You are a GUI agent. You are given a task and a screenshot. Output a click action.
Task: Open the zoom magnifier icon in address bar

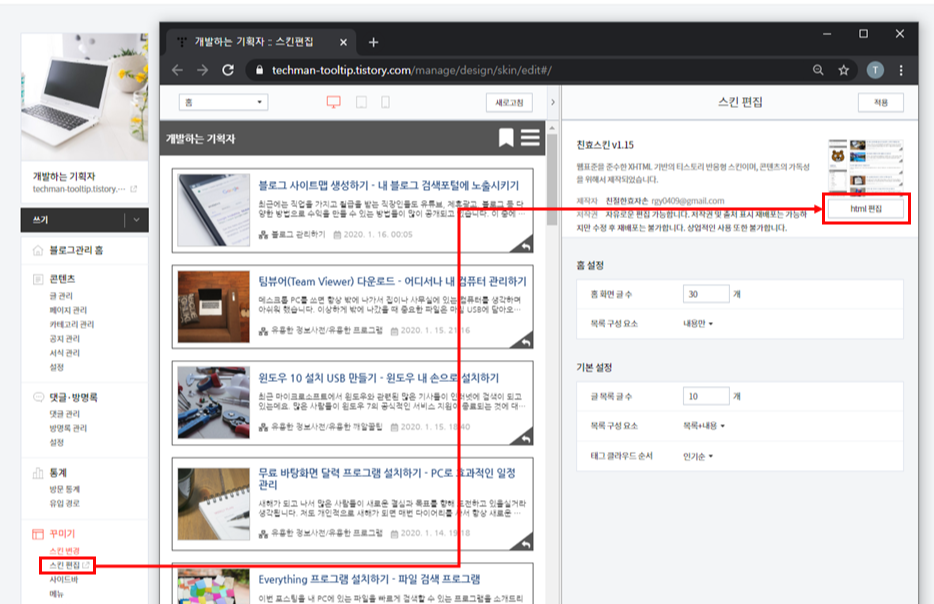[x=818, y=70]
